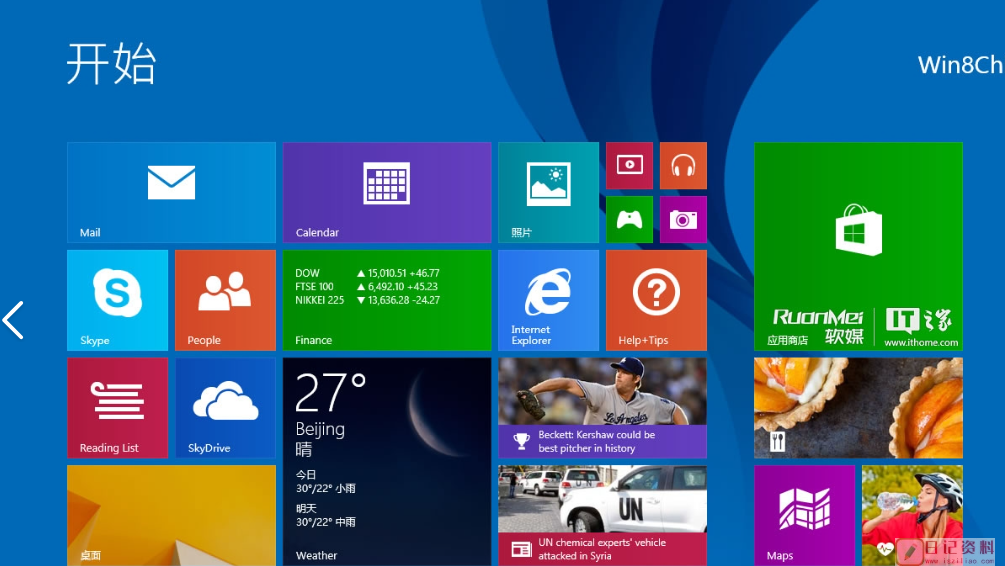Launch Internet Explorer tile
This screenshot has height=566, width=1005.
tap(549, 300)
